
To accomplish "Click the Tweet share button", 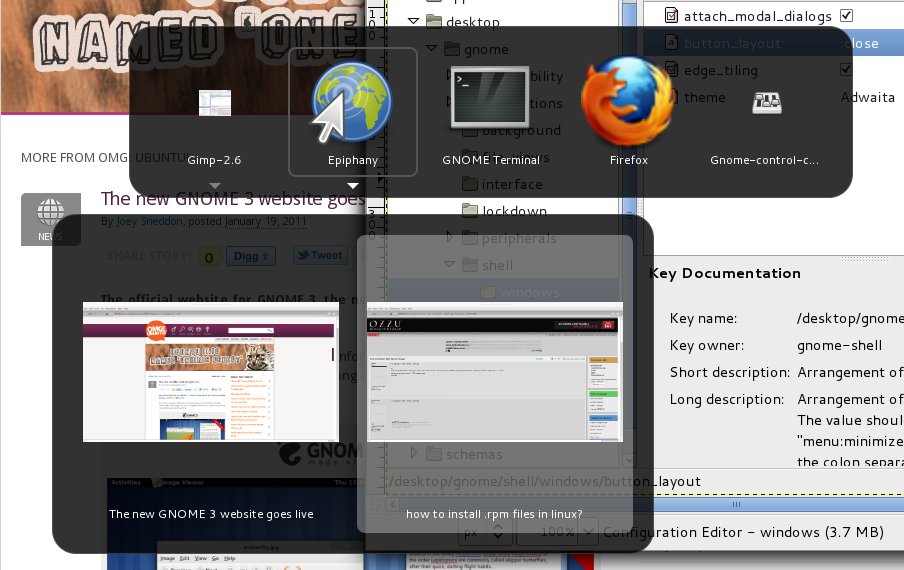I will click(320, 255).
